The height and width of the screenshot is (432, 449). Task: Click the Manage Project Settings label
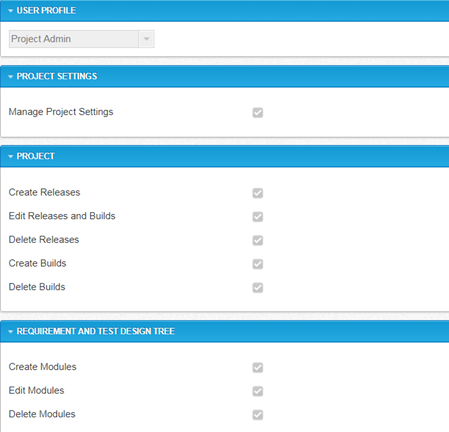pyautogui.click(x=61, y=112)
